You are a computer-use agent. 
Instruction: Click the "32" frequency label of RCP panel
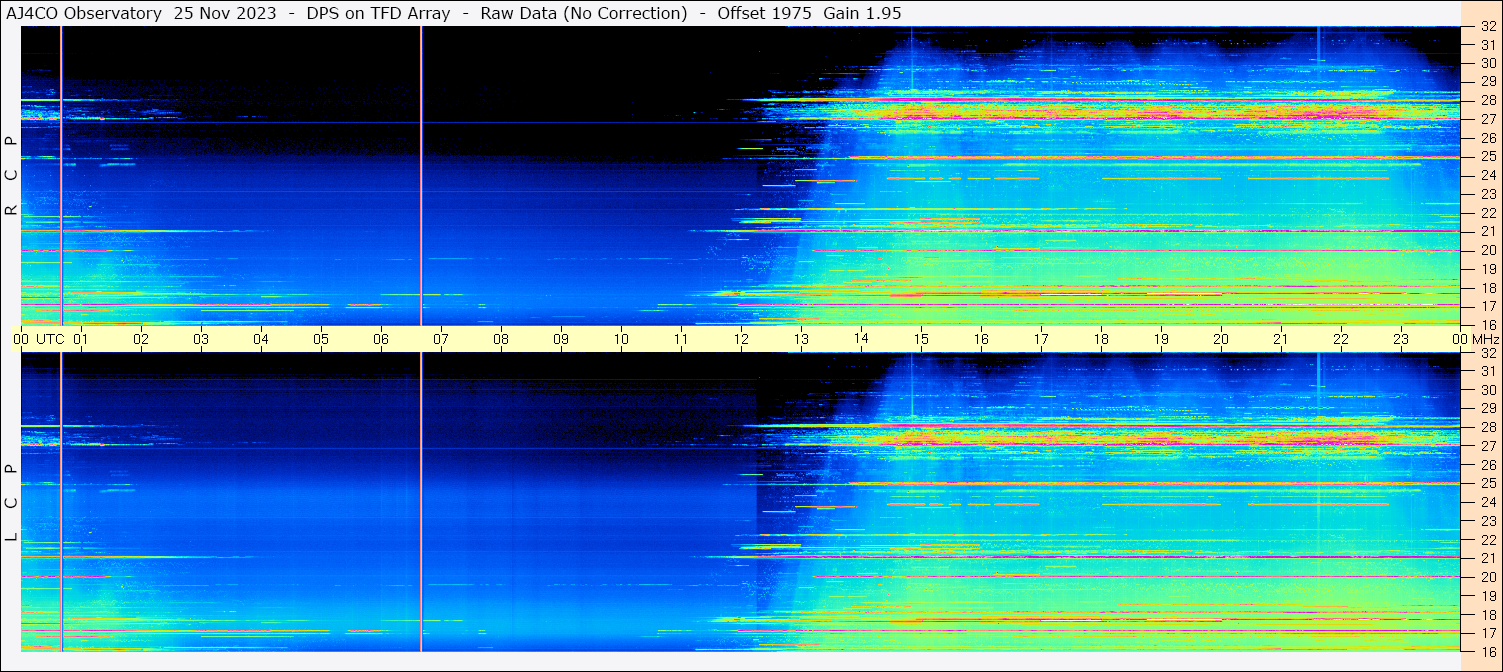(1488, 27)
